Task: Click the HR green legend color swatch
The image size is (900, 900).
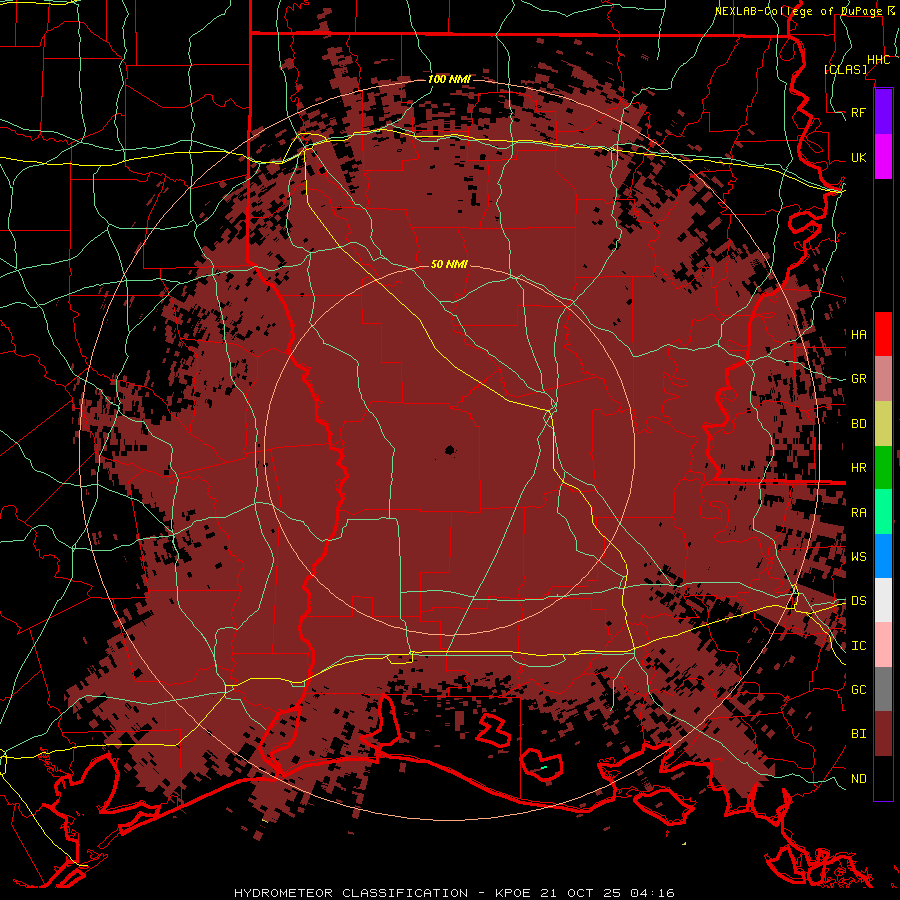Action: pyautogui.click(x=883, y=468)
